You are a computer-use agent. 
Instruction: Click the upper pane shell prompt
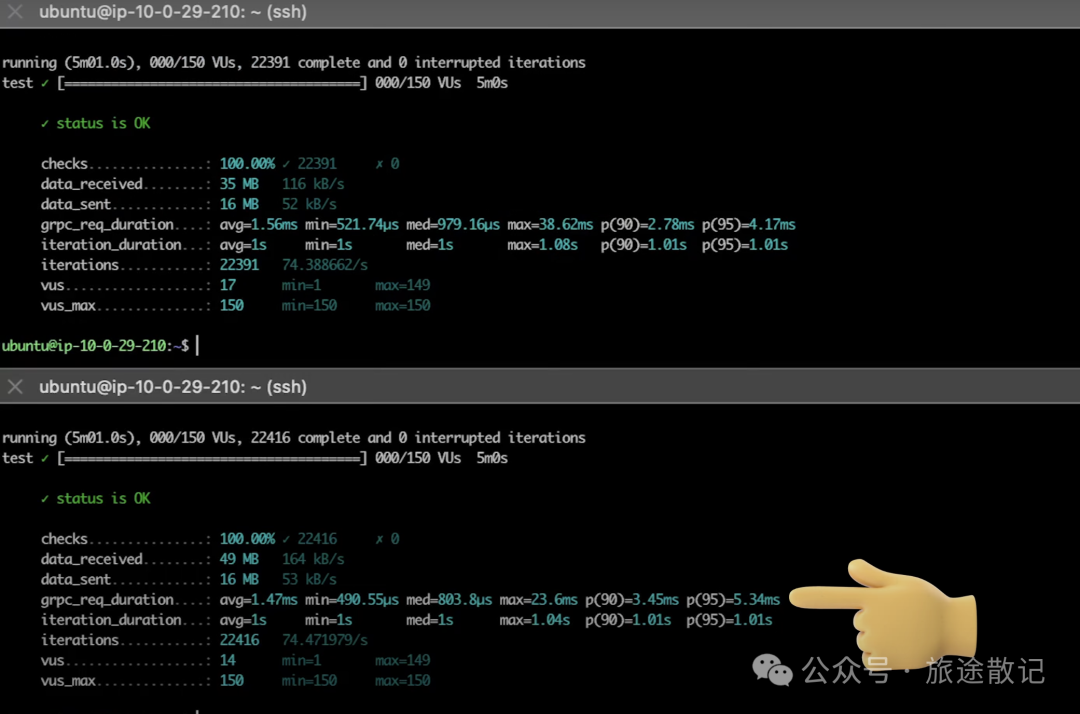point(95,346)
